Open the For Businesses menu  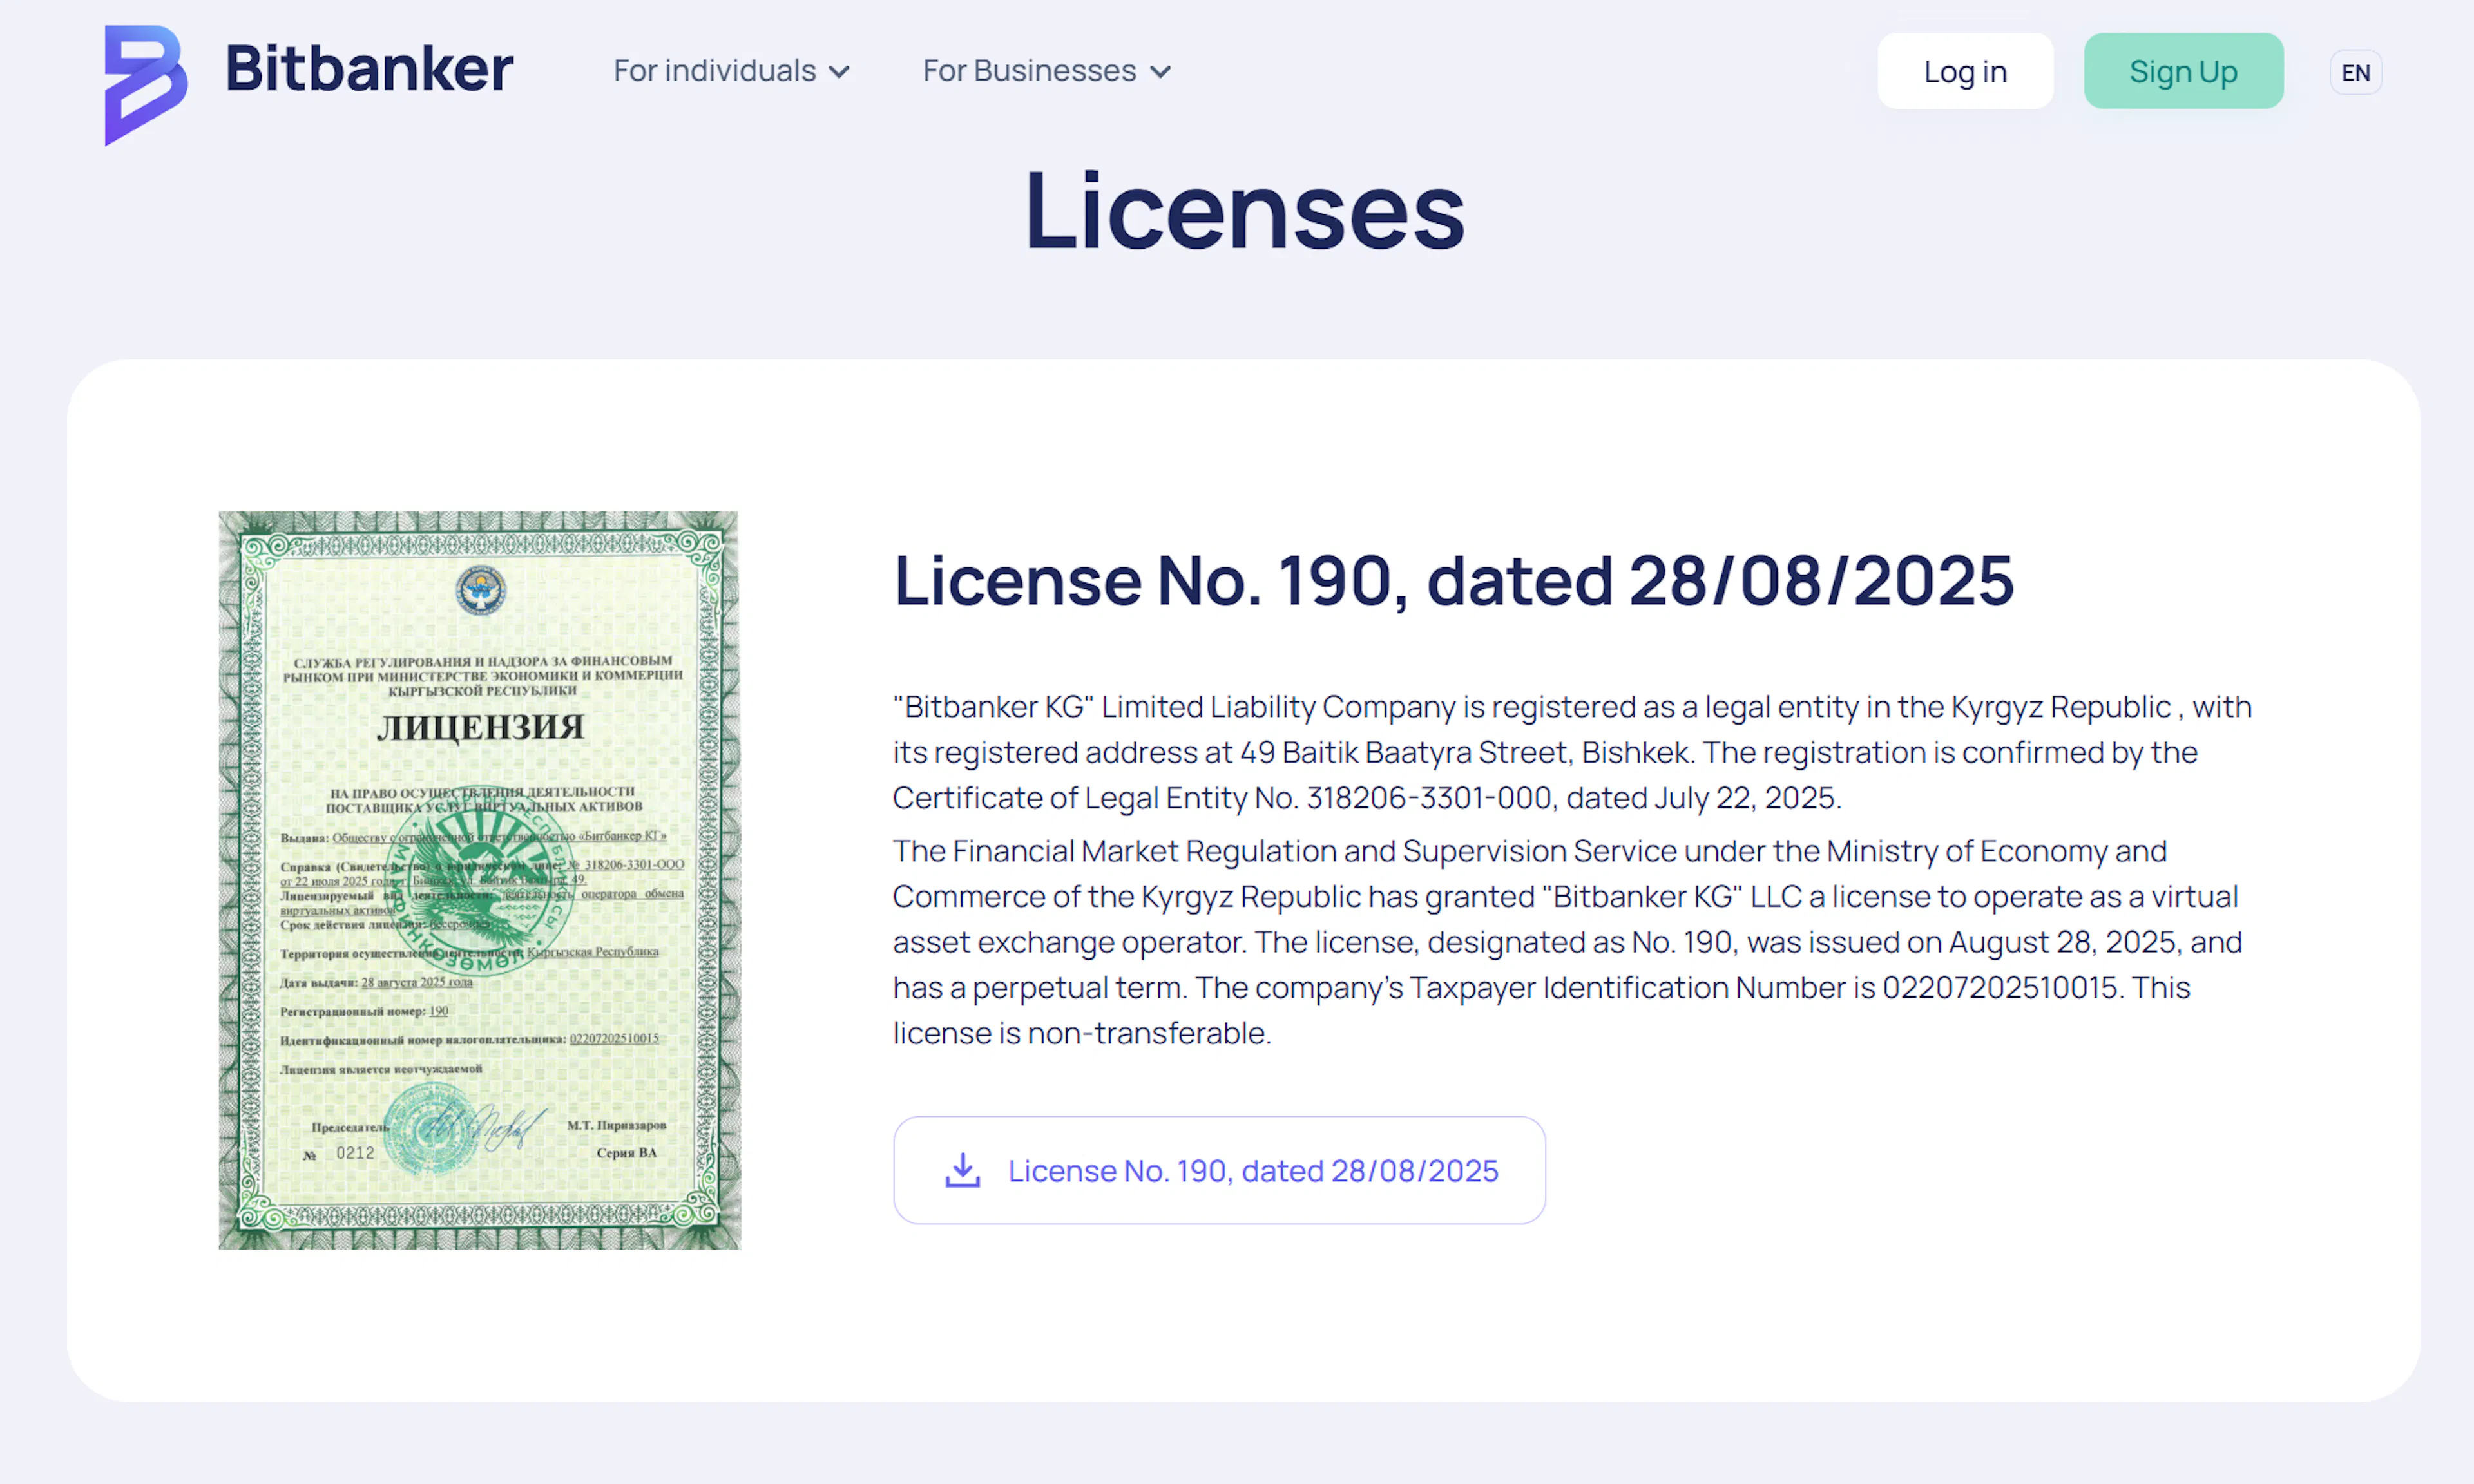[x=1046, y=71]
